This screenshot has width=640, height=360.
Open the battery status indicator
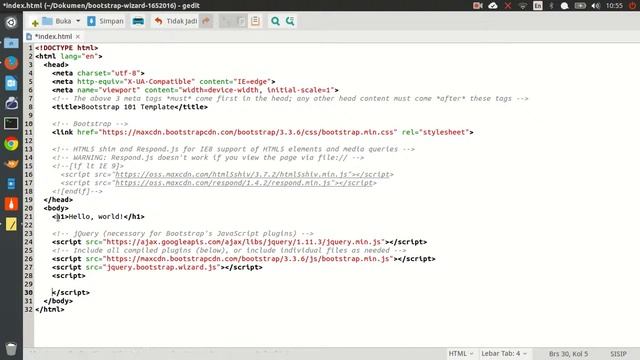point(580,6)
